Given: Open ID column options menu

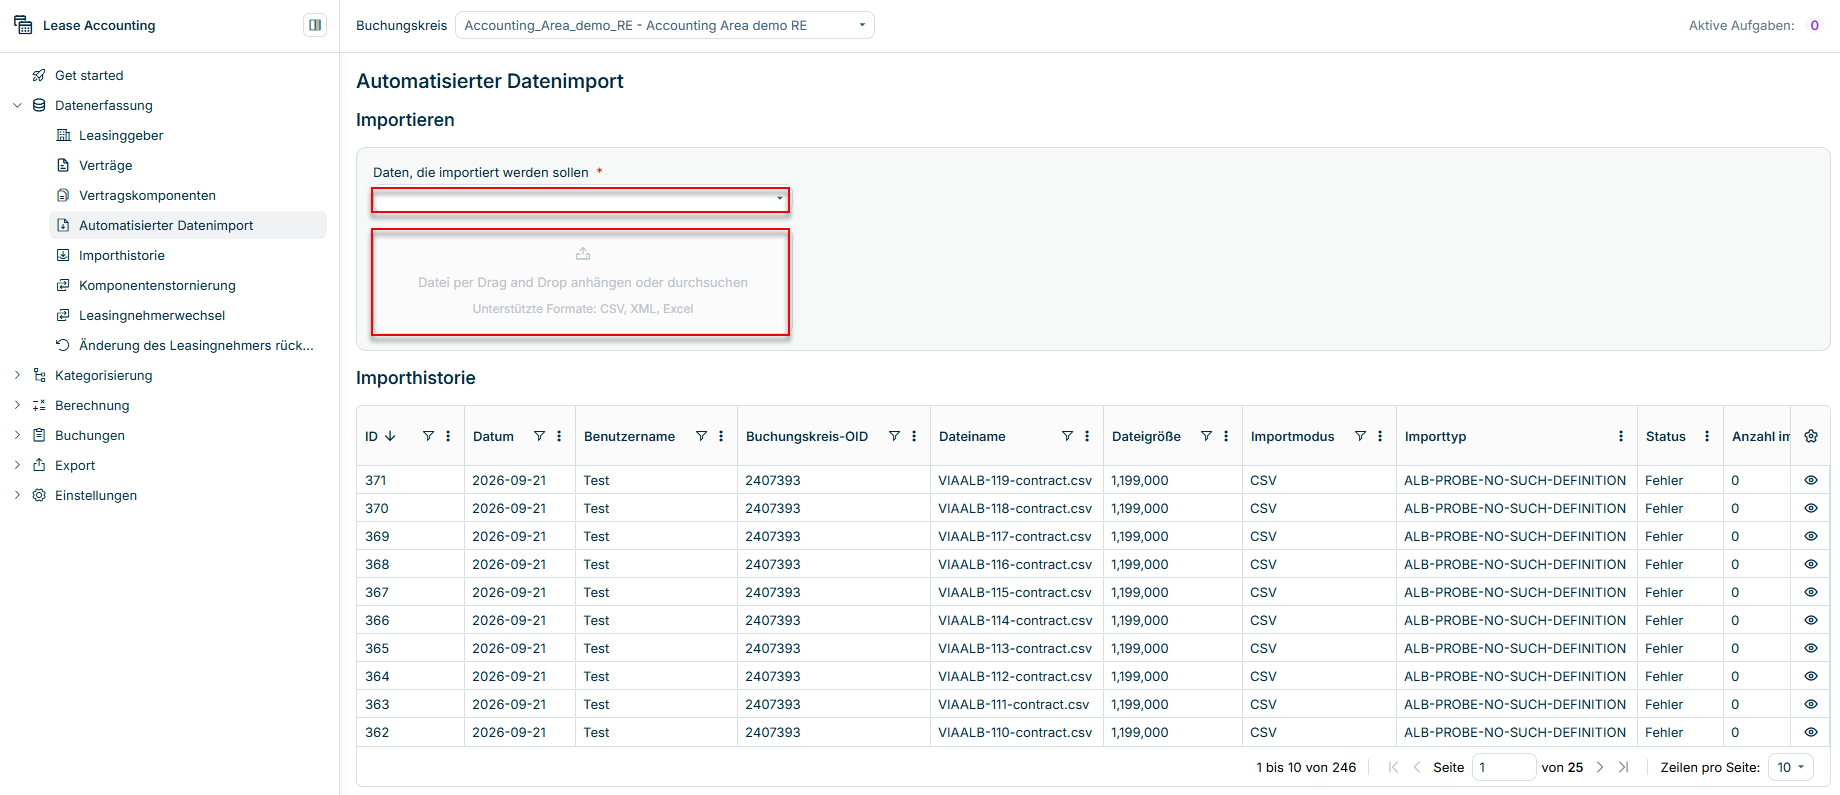Looking at the screenshot, I should (x=448, y=436).
